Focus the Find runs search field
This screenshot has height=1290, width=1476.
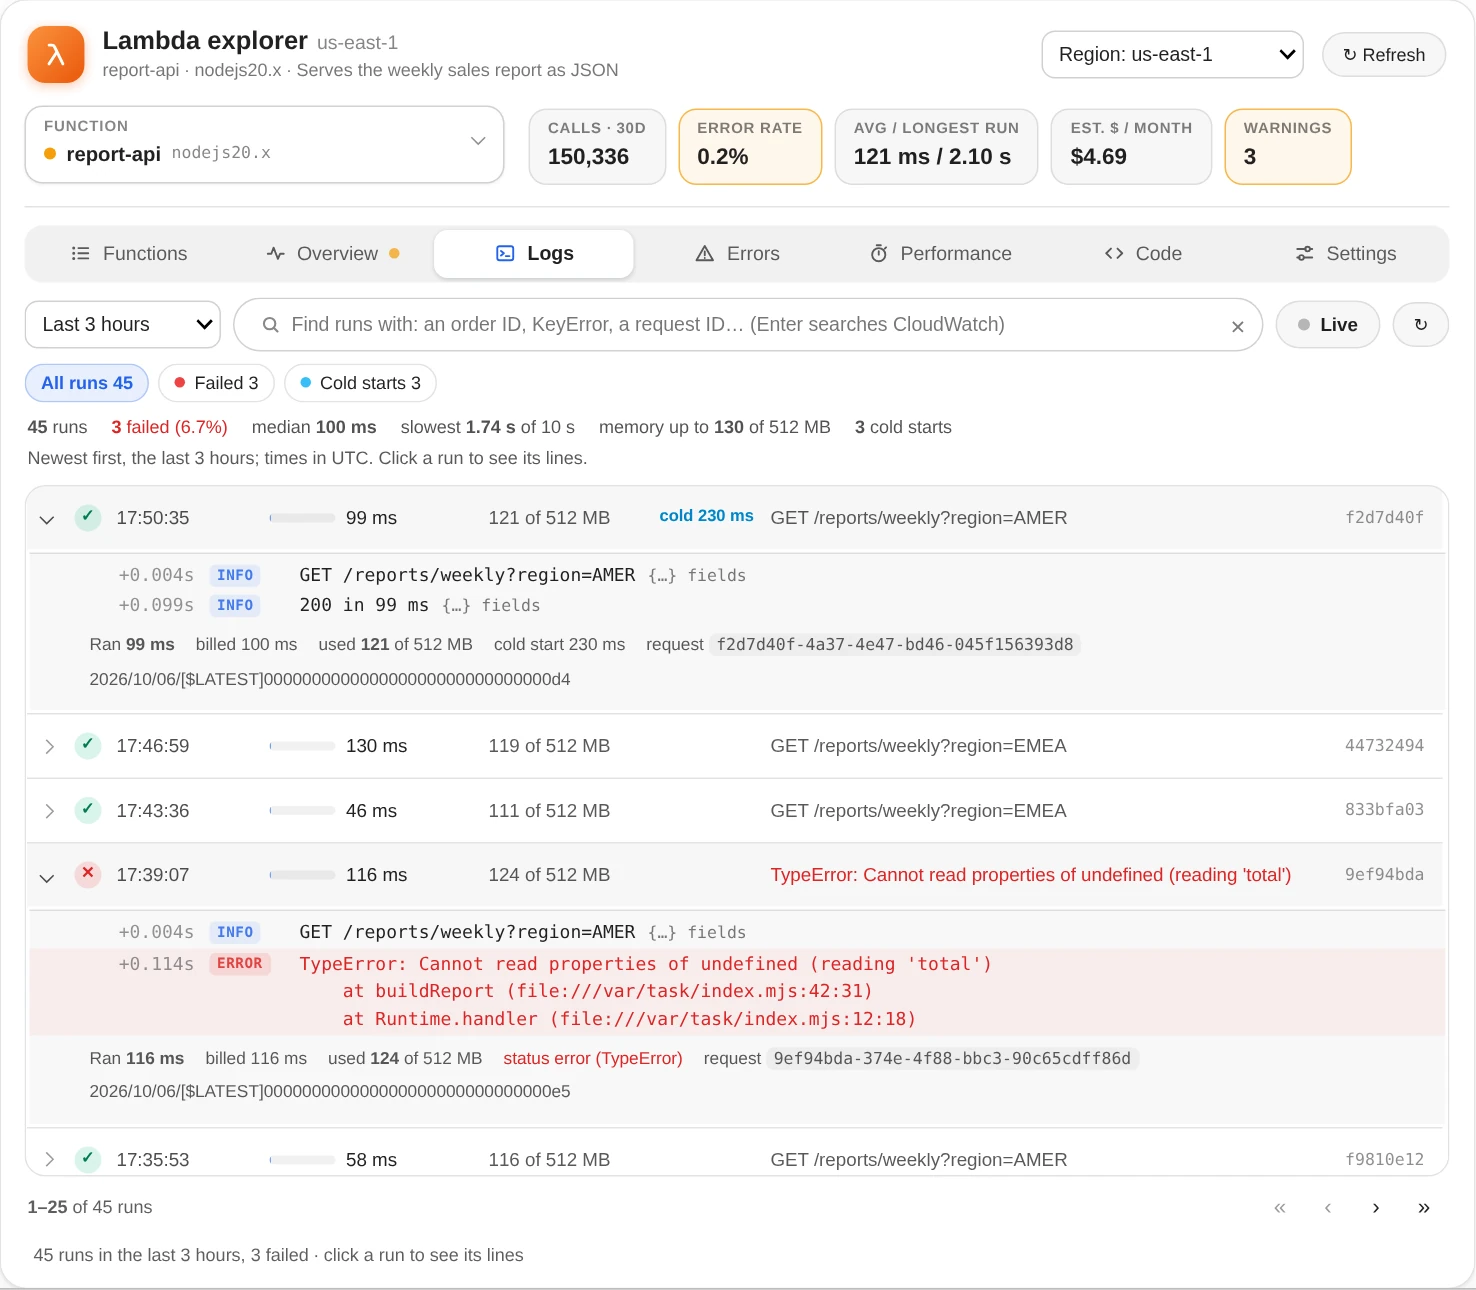click(x=748, y=325)
